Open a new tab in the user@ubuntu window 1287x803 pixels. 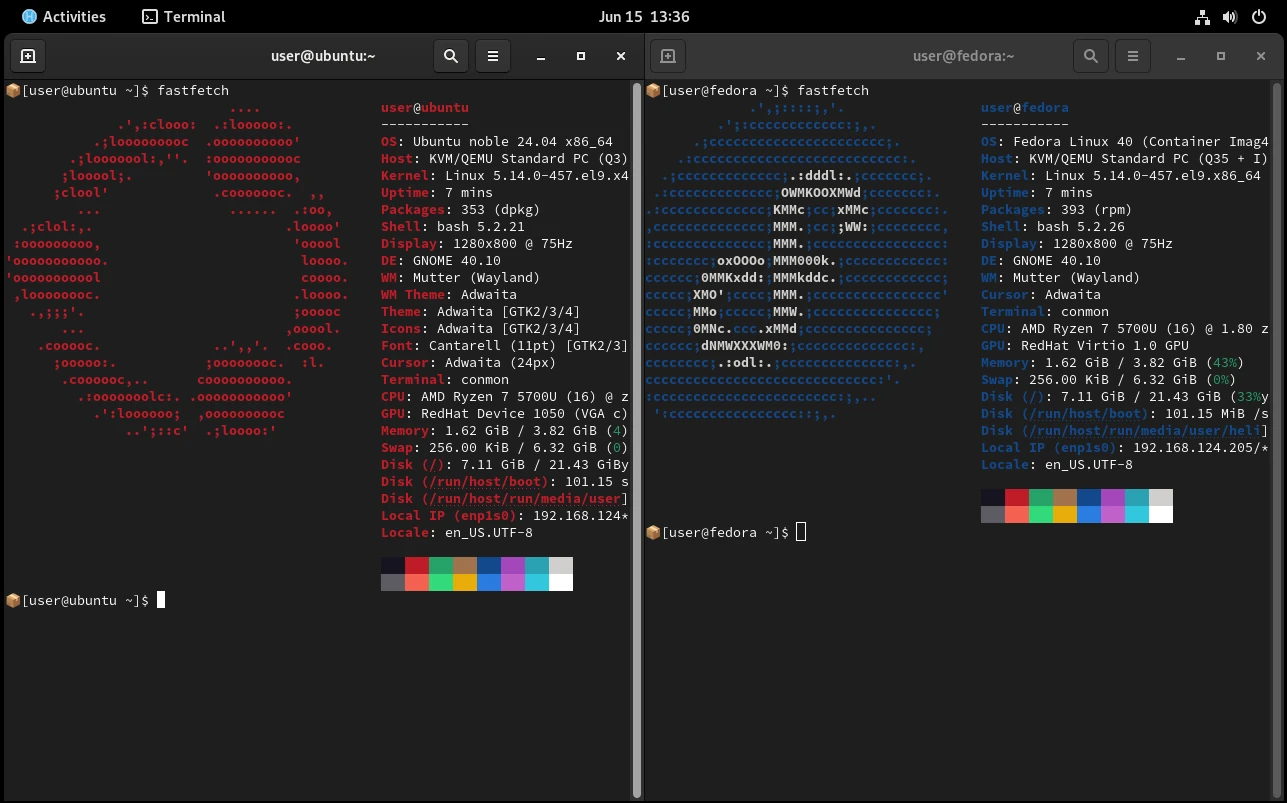(x=28, y=56)
